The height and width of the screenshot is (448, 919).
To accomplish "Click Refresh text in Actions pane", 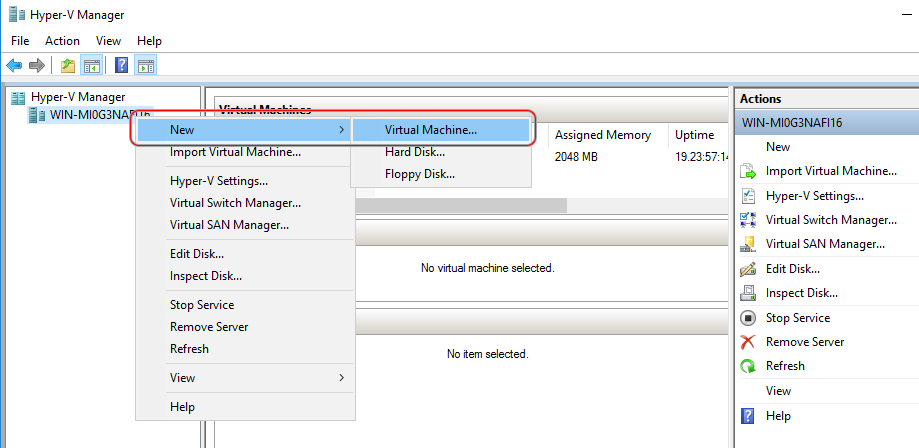I will click(x=785, y=366).
